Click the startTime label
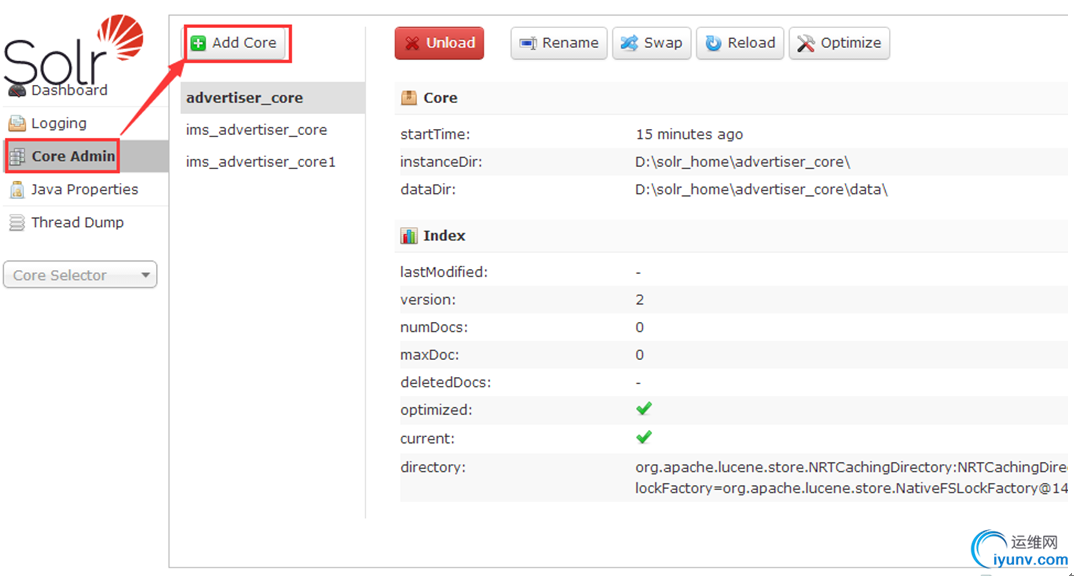Screen dimensions: 1074x576 [435, 134]
